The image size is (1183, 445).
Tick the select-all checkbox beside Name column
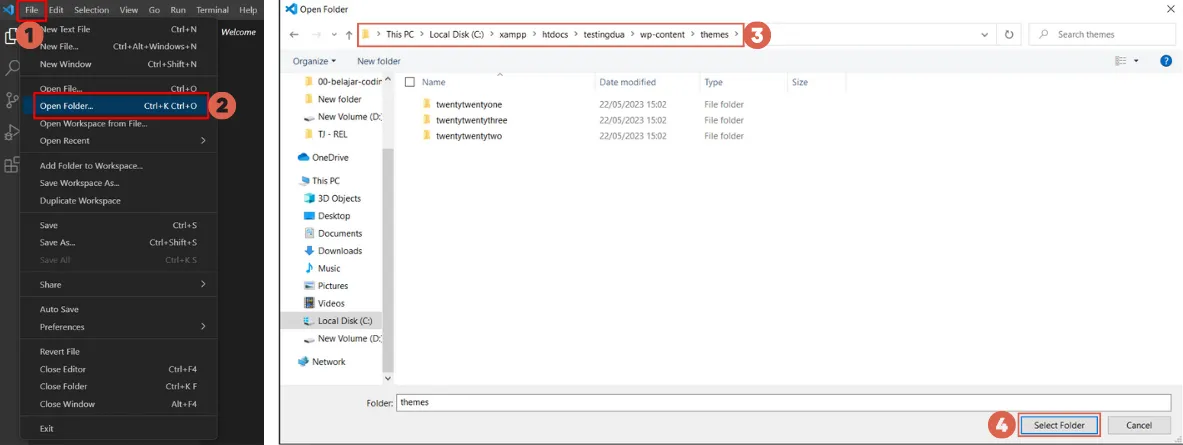[x=410, y=82]
